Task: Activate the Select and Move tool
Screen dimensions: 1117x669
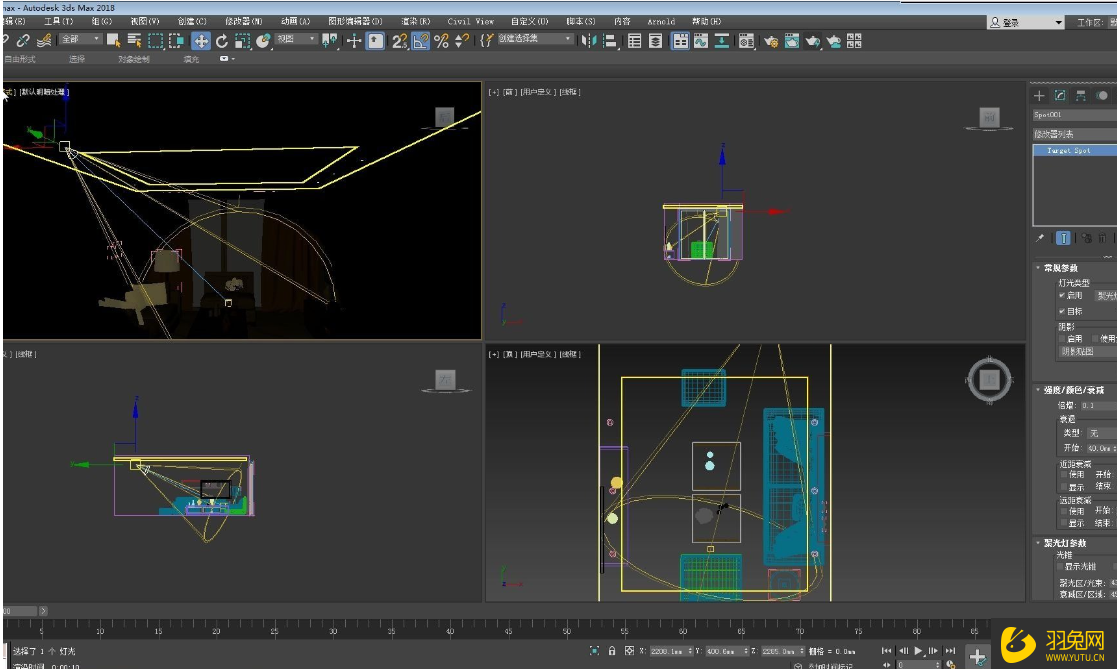Action: pyautogui.click(x=202, y=42)
